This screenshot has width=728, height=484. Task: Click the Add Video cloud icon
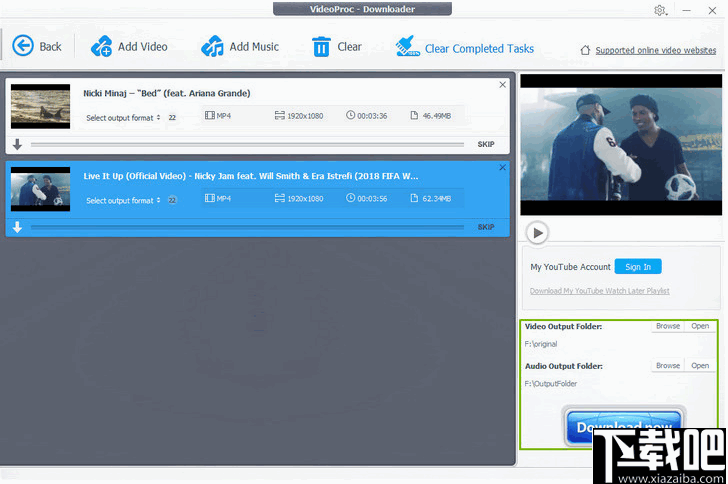(101, 46)
